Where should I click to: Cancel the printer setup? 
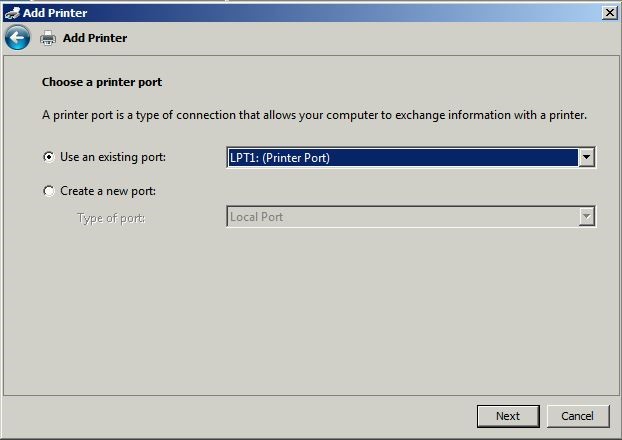578,416
